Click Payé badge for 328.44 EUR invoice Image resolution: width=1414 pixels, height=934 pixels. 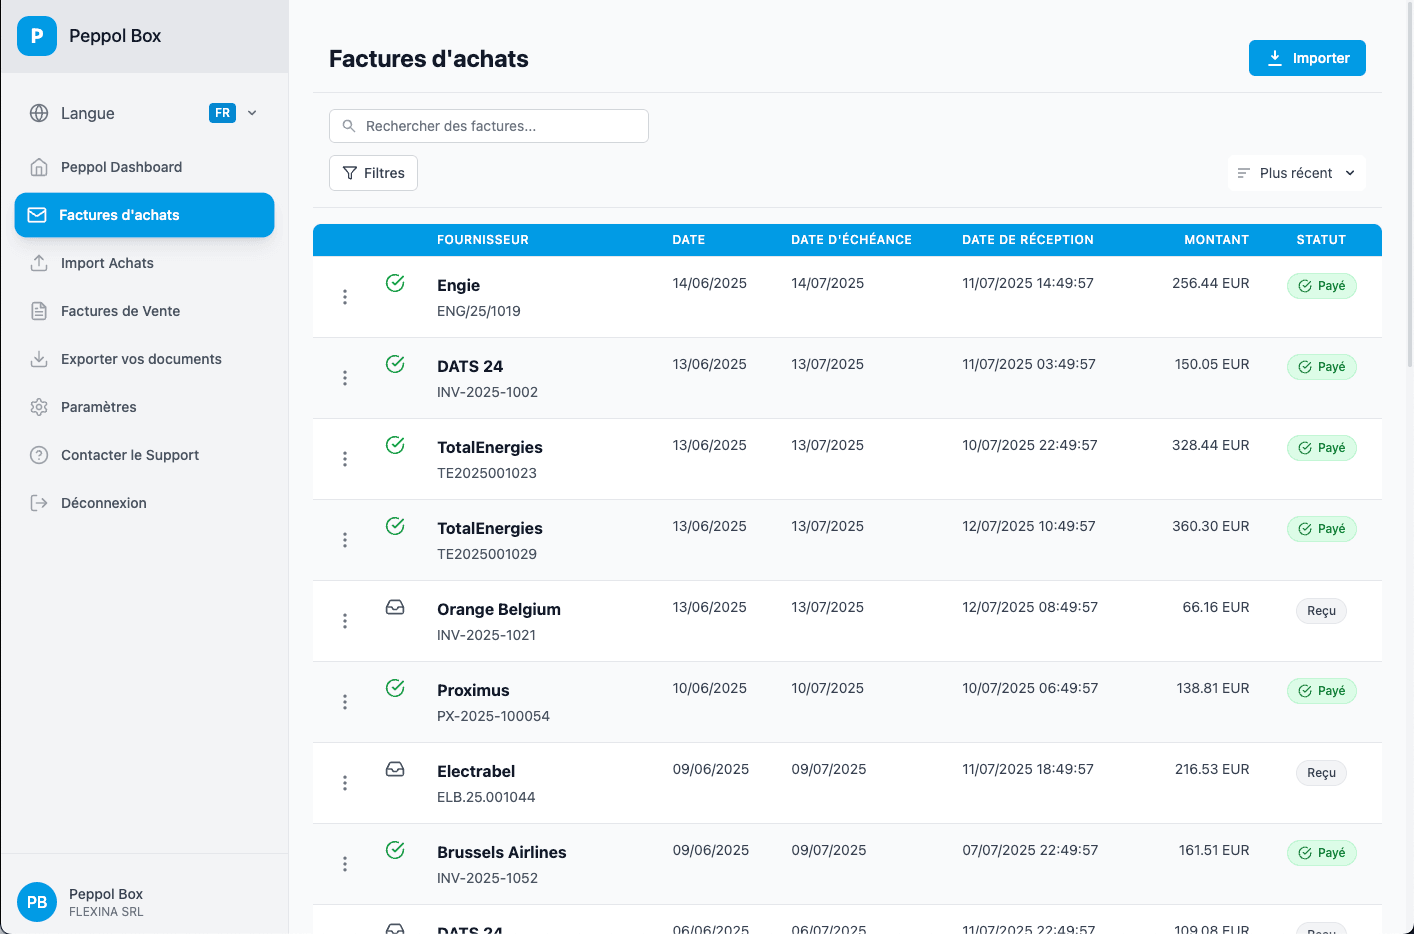click(1321, 448)
